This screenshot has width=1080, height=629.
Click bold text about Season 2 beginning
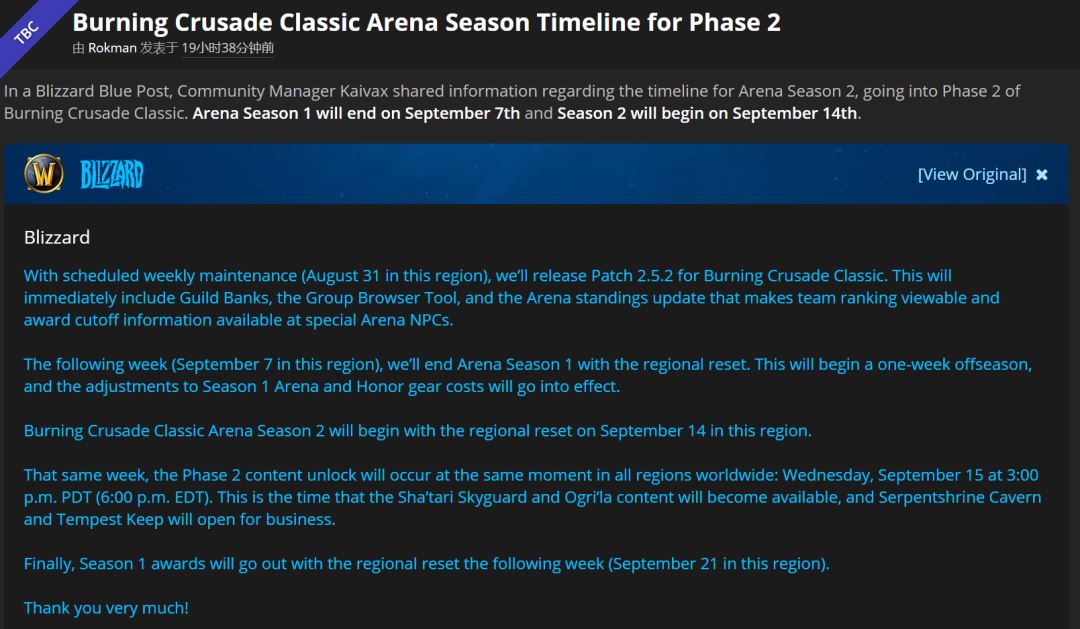coord(706,113)
